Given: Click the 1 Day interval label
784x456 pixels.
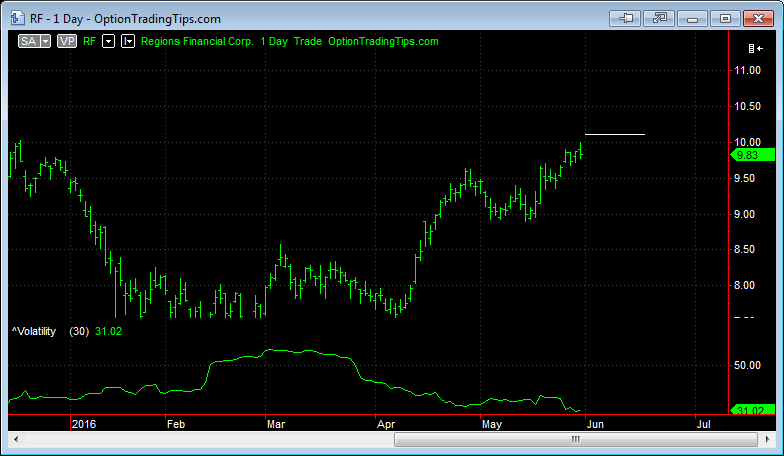Looking at the screenshot, I should coord(274,42).
